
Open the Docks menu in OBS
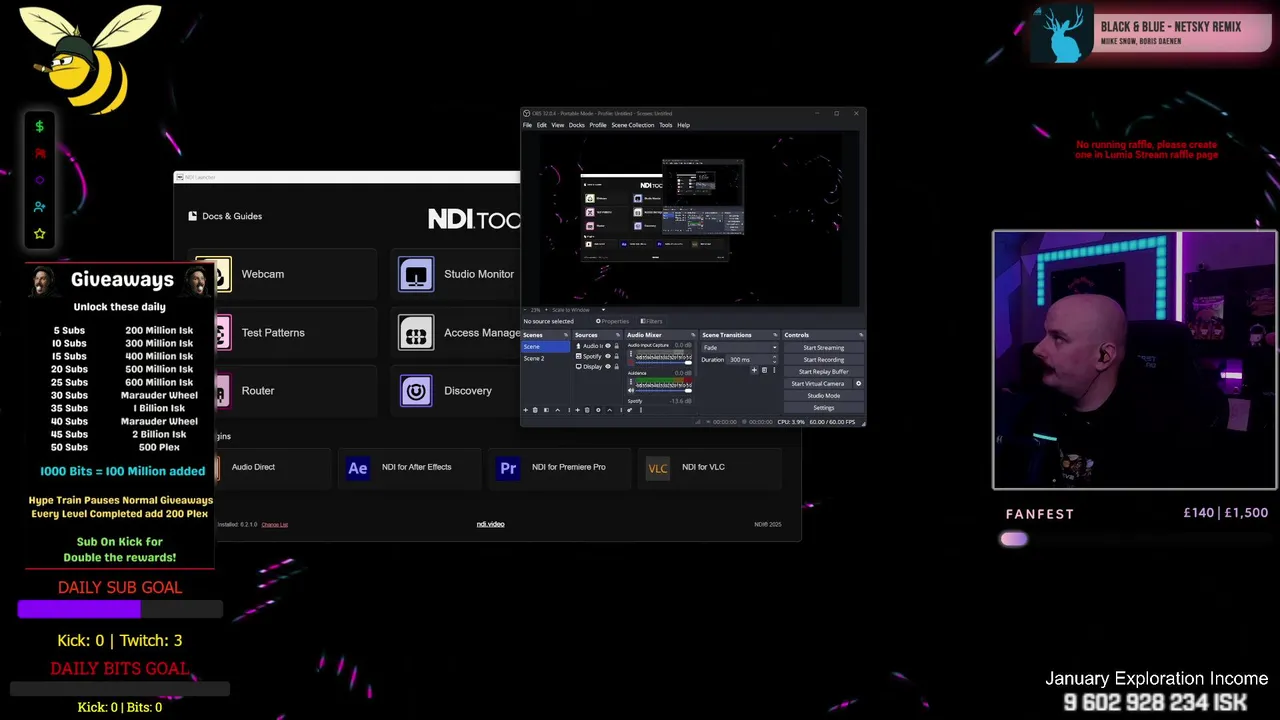click(x=577, y=125)
